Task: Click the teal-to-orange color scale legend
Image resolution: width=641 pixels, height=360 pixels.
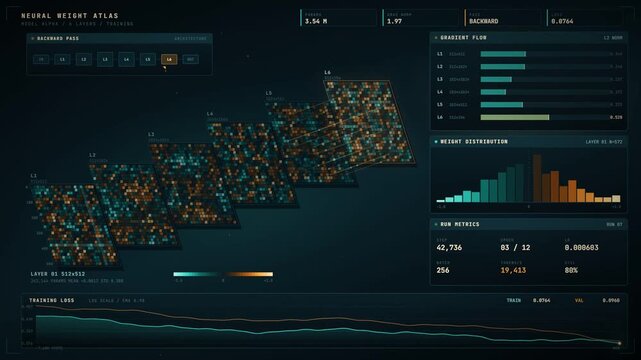Action: (x=223, y=274)
